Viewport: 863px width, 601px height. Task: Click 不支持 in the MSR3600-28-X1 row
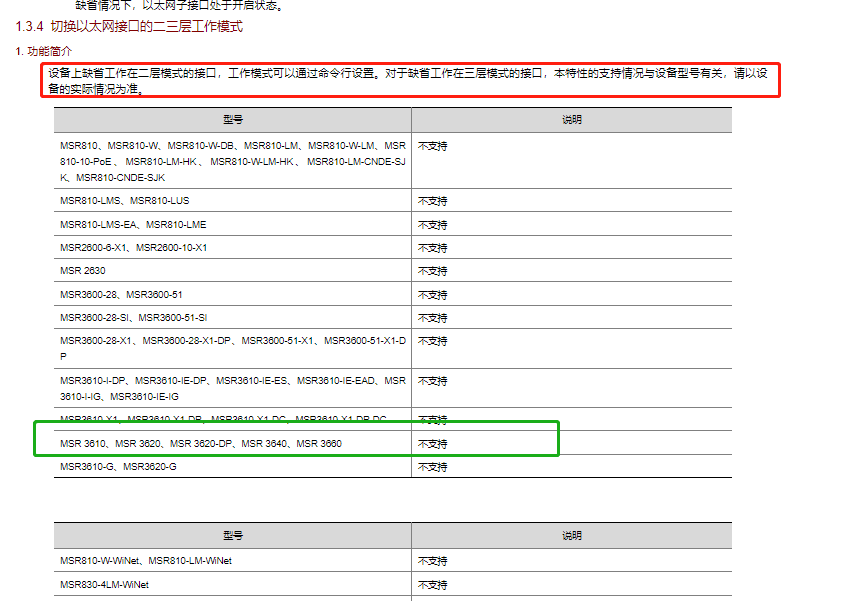coord(433,341)
